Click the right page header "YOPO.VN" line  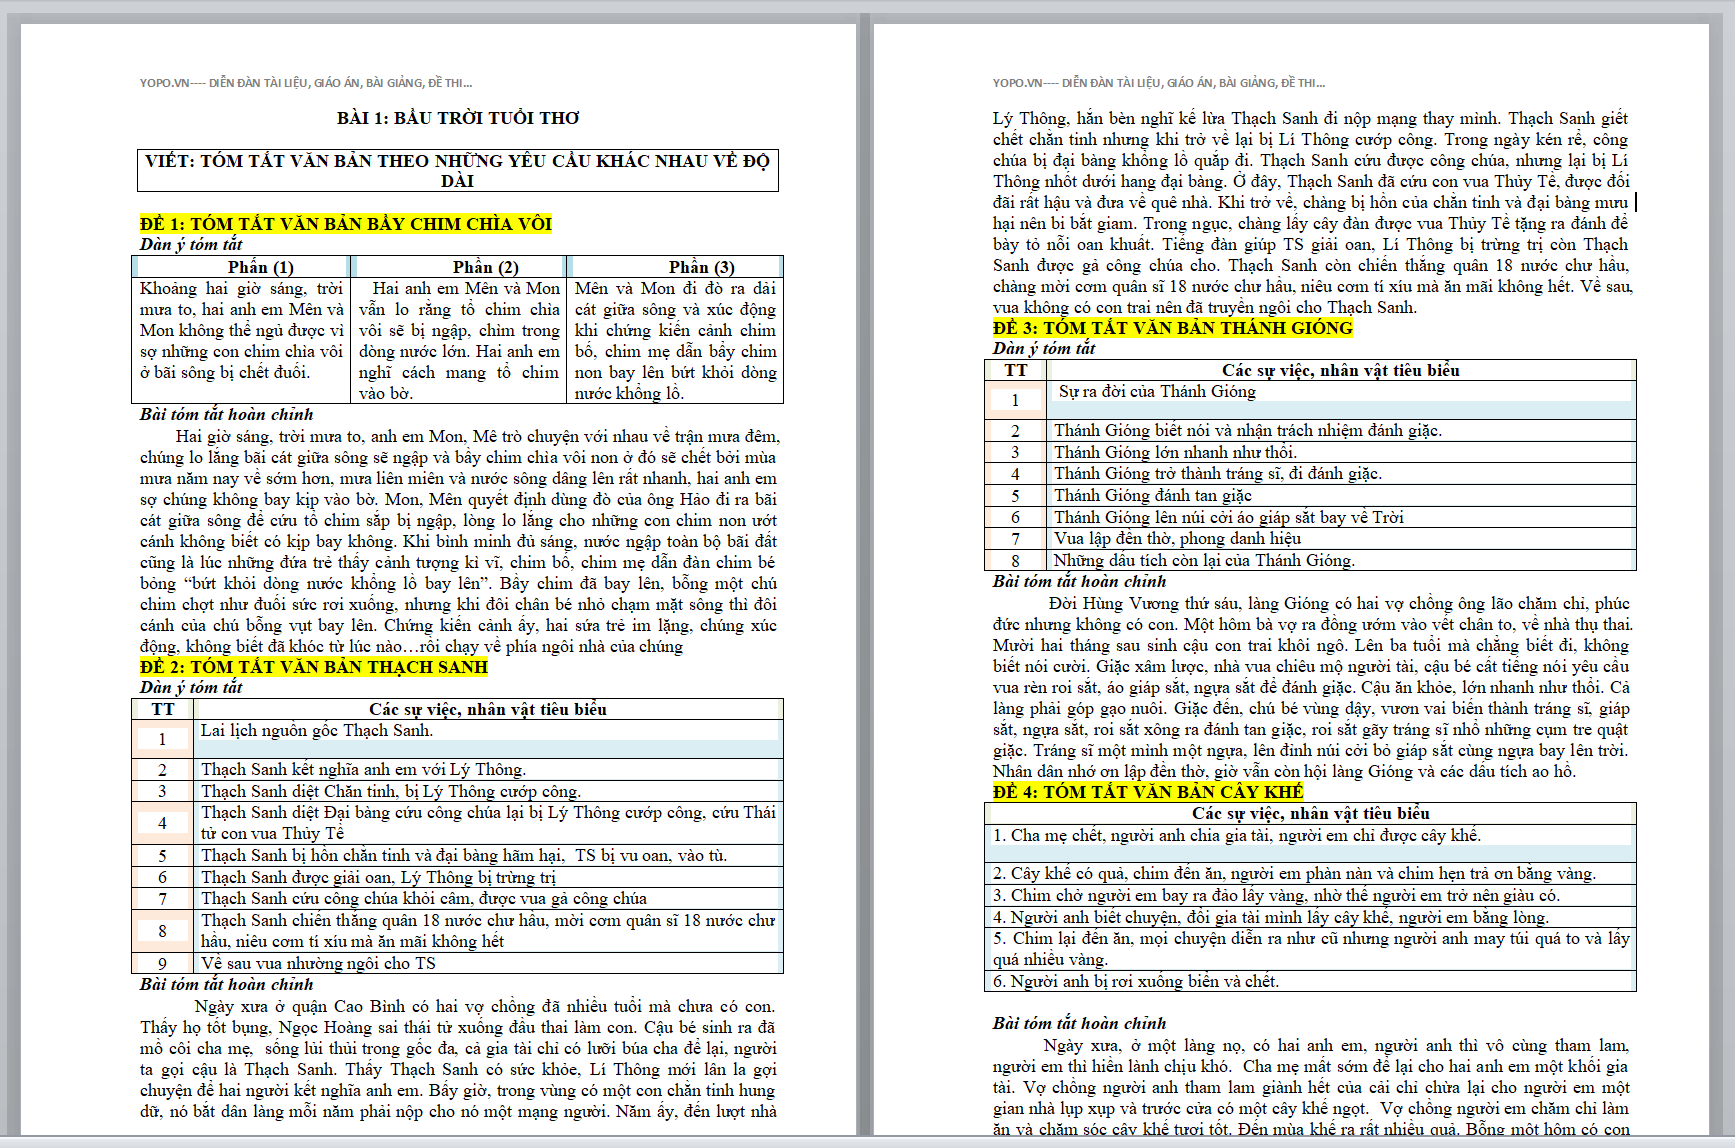(1159, 83)
